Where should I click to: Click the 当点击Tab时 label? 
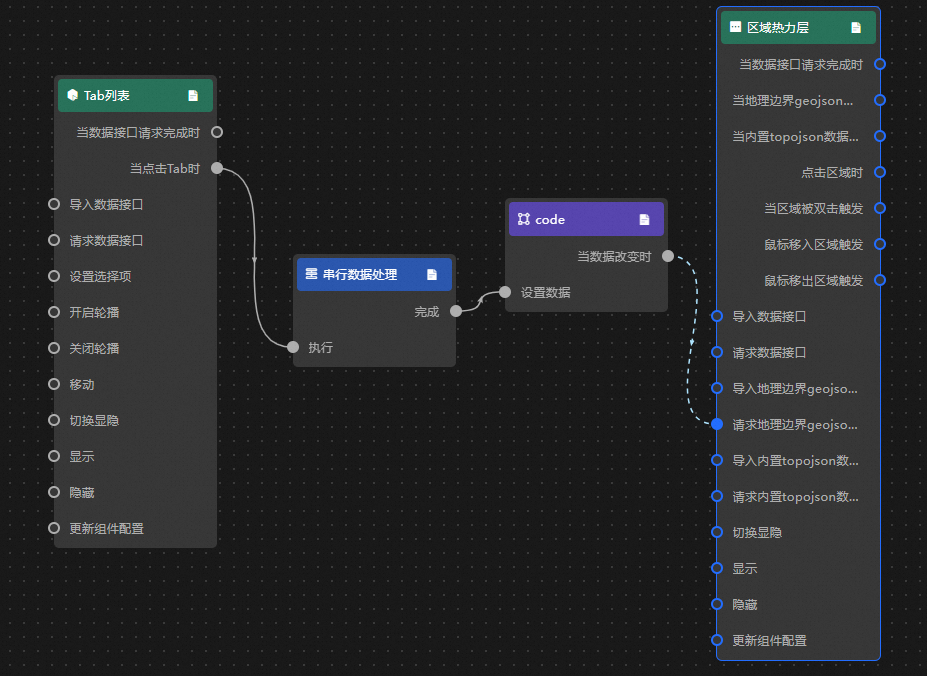pos(165,169)
